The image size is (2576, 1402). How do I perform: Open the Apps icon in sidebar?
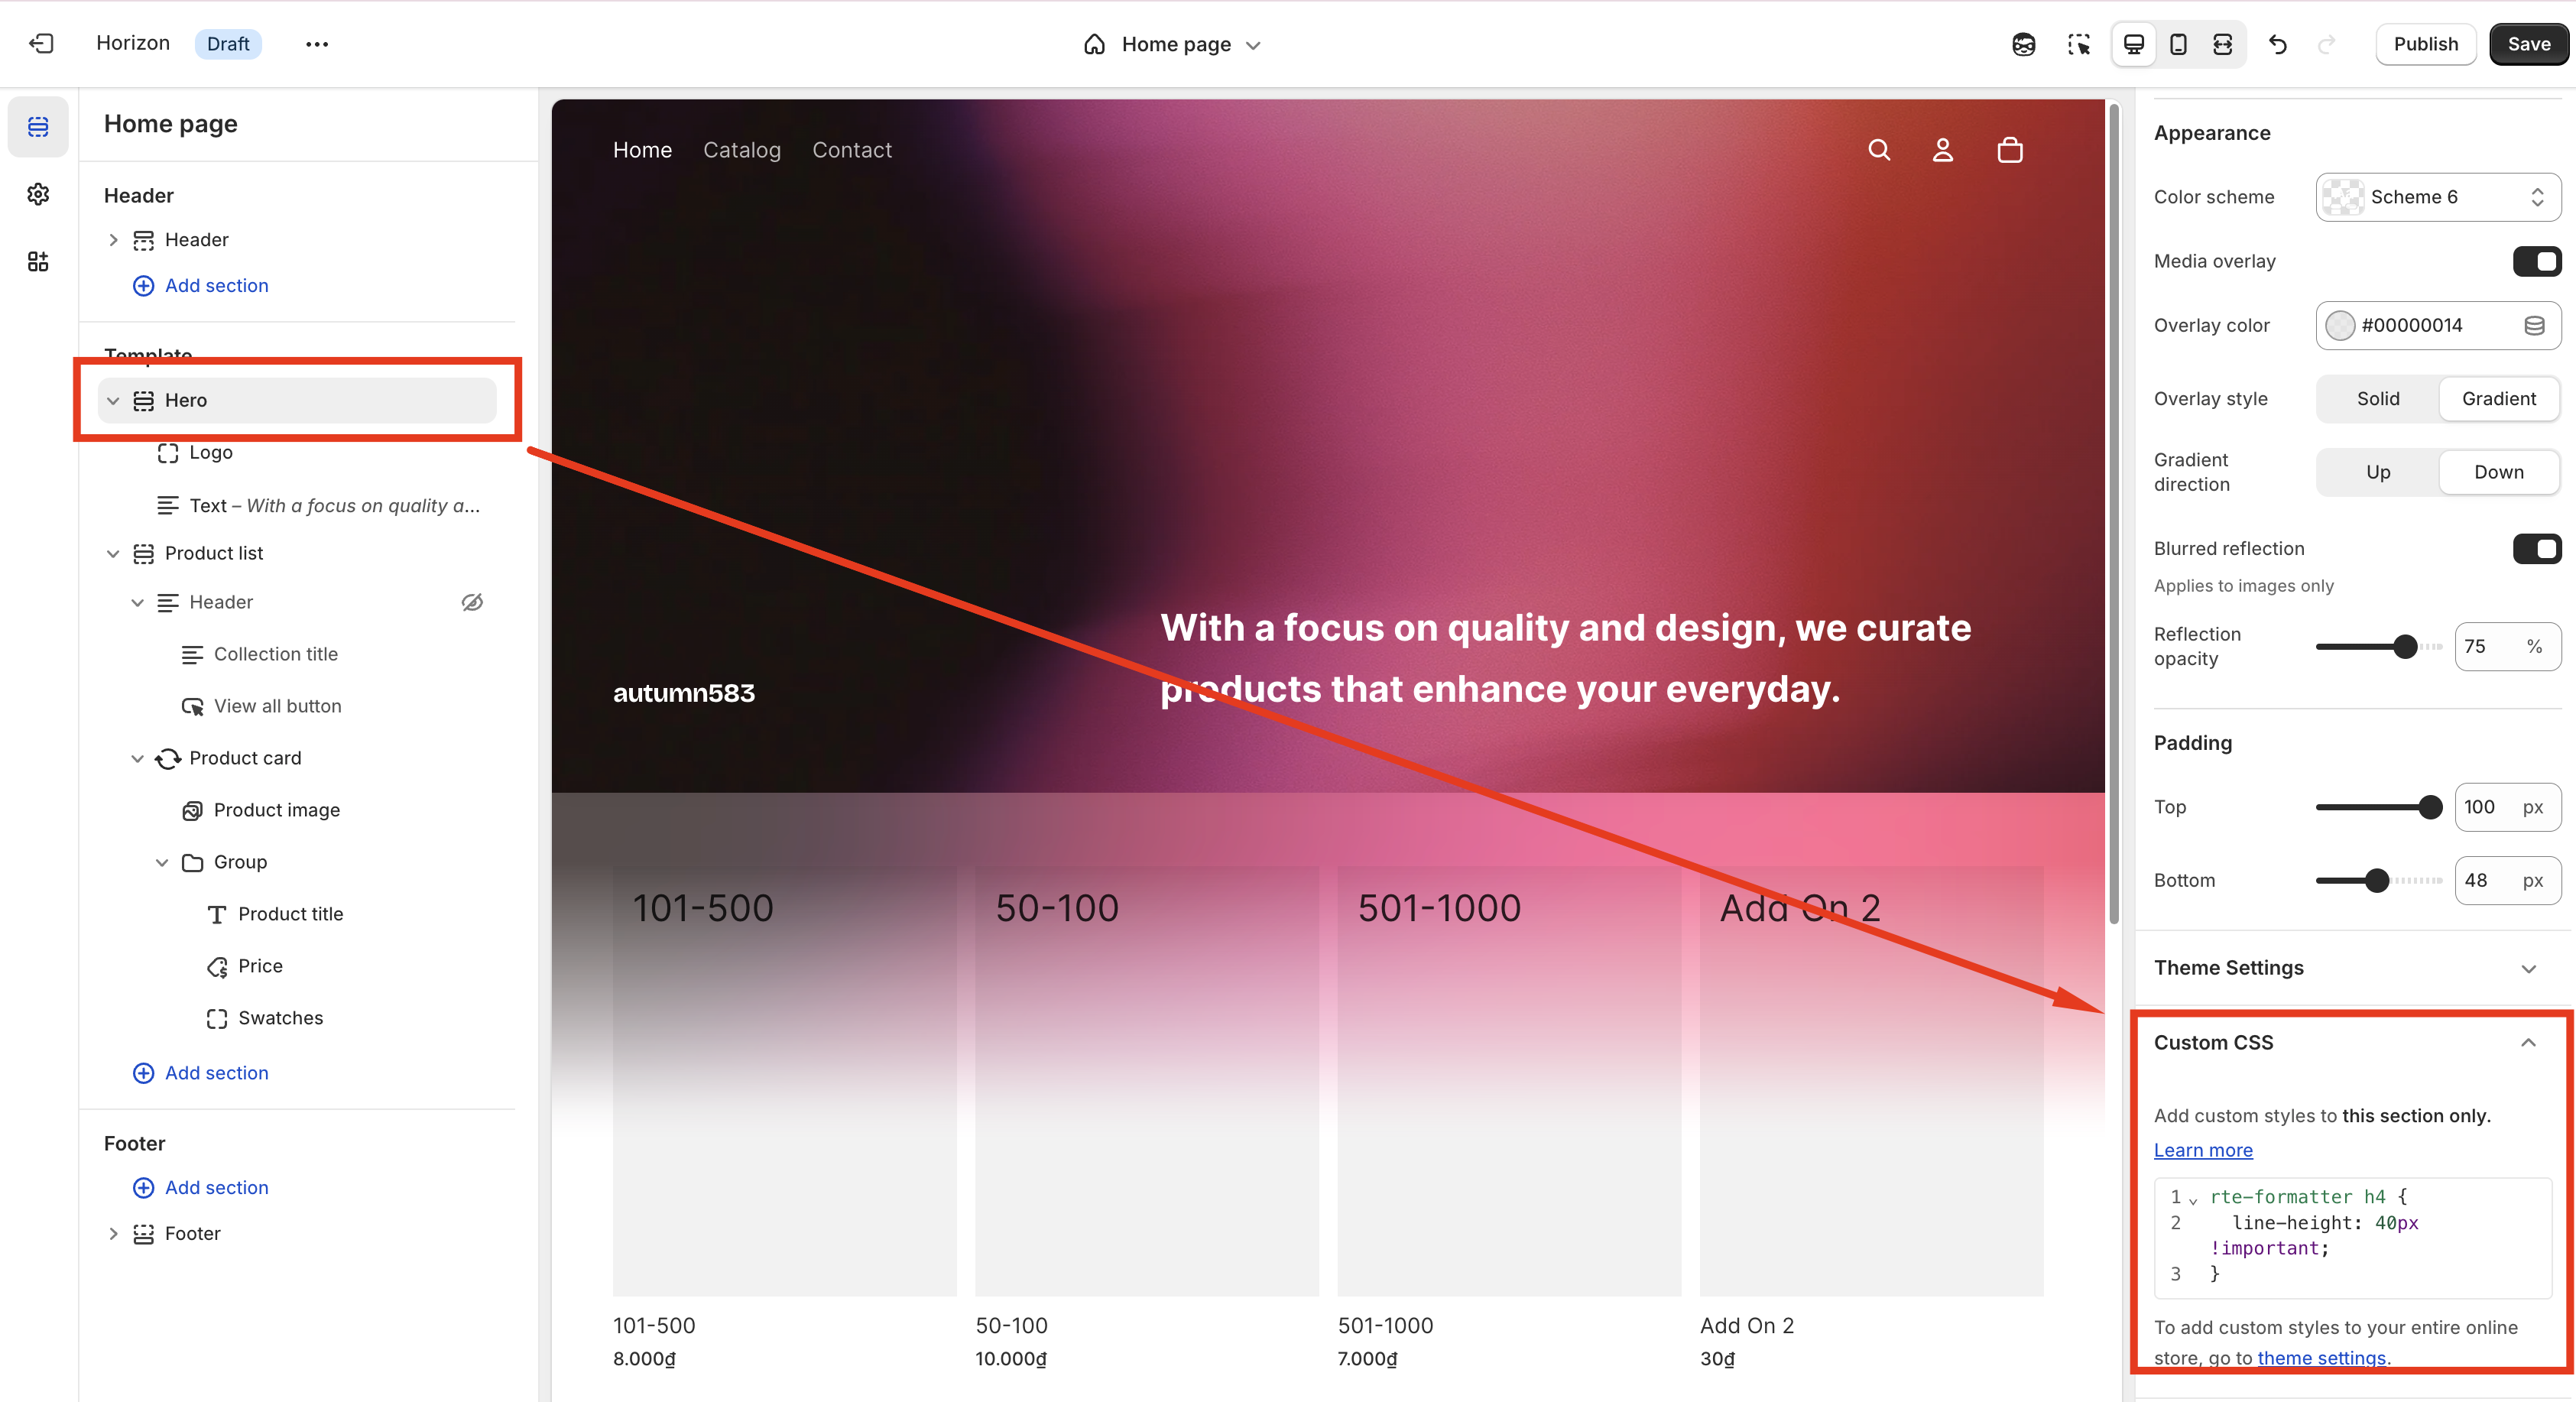pyautogui.click(x=38, y=261)
